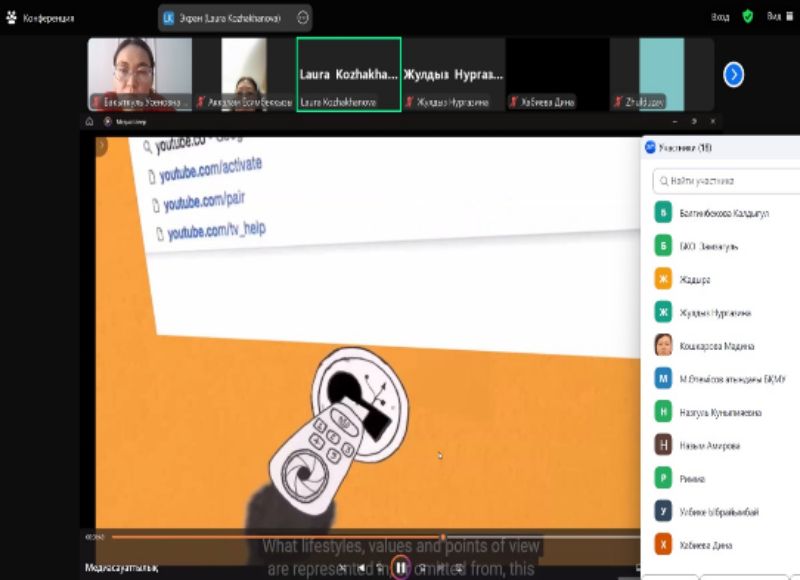This screenshot has height=580, width=800.
Task: Click the green security shield icon
Action: (747, 16)
